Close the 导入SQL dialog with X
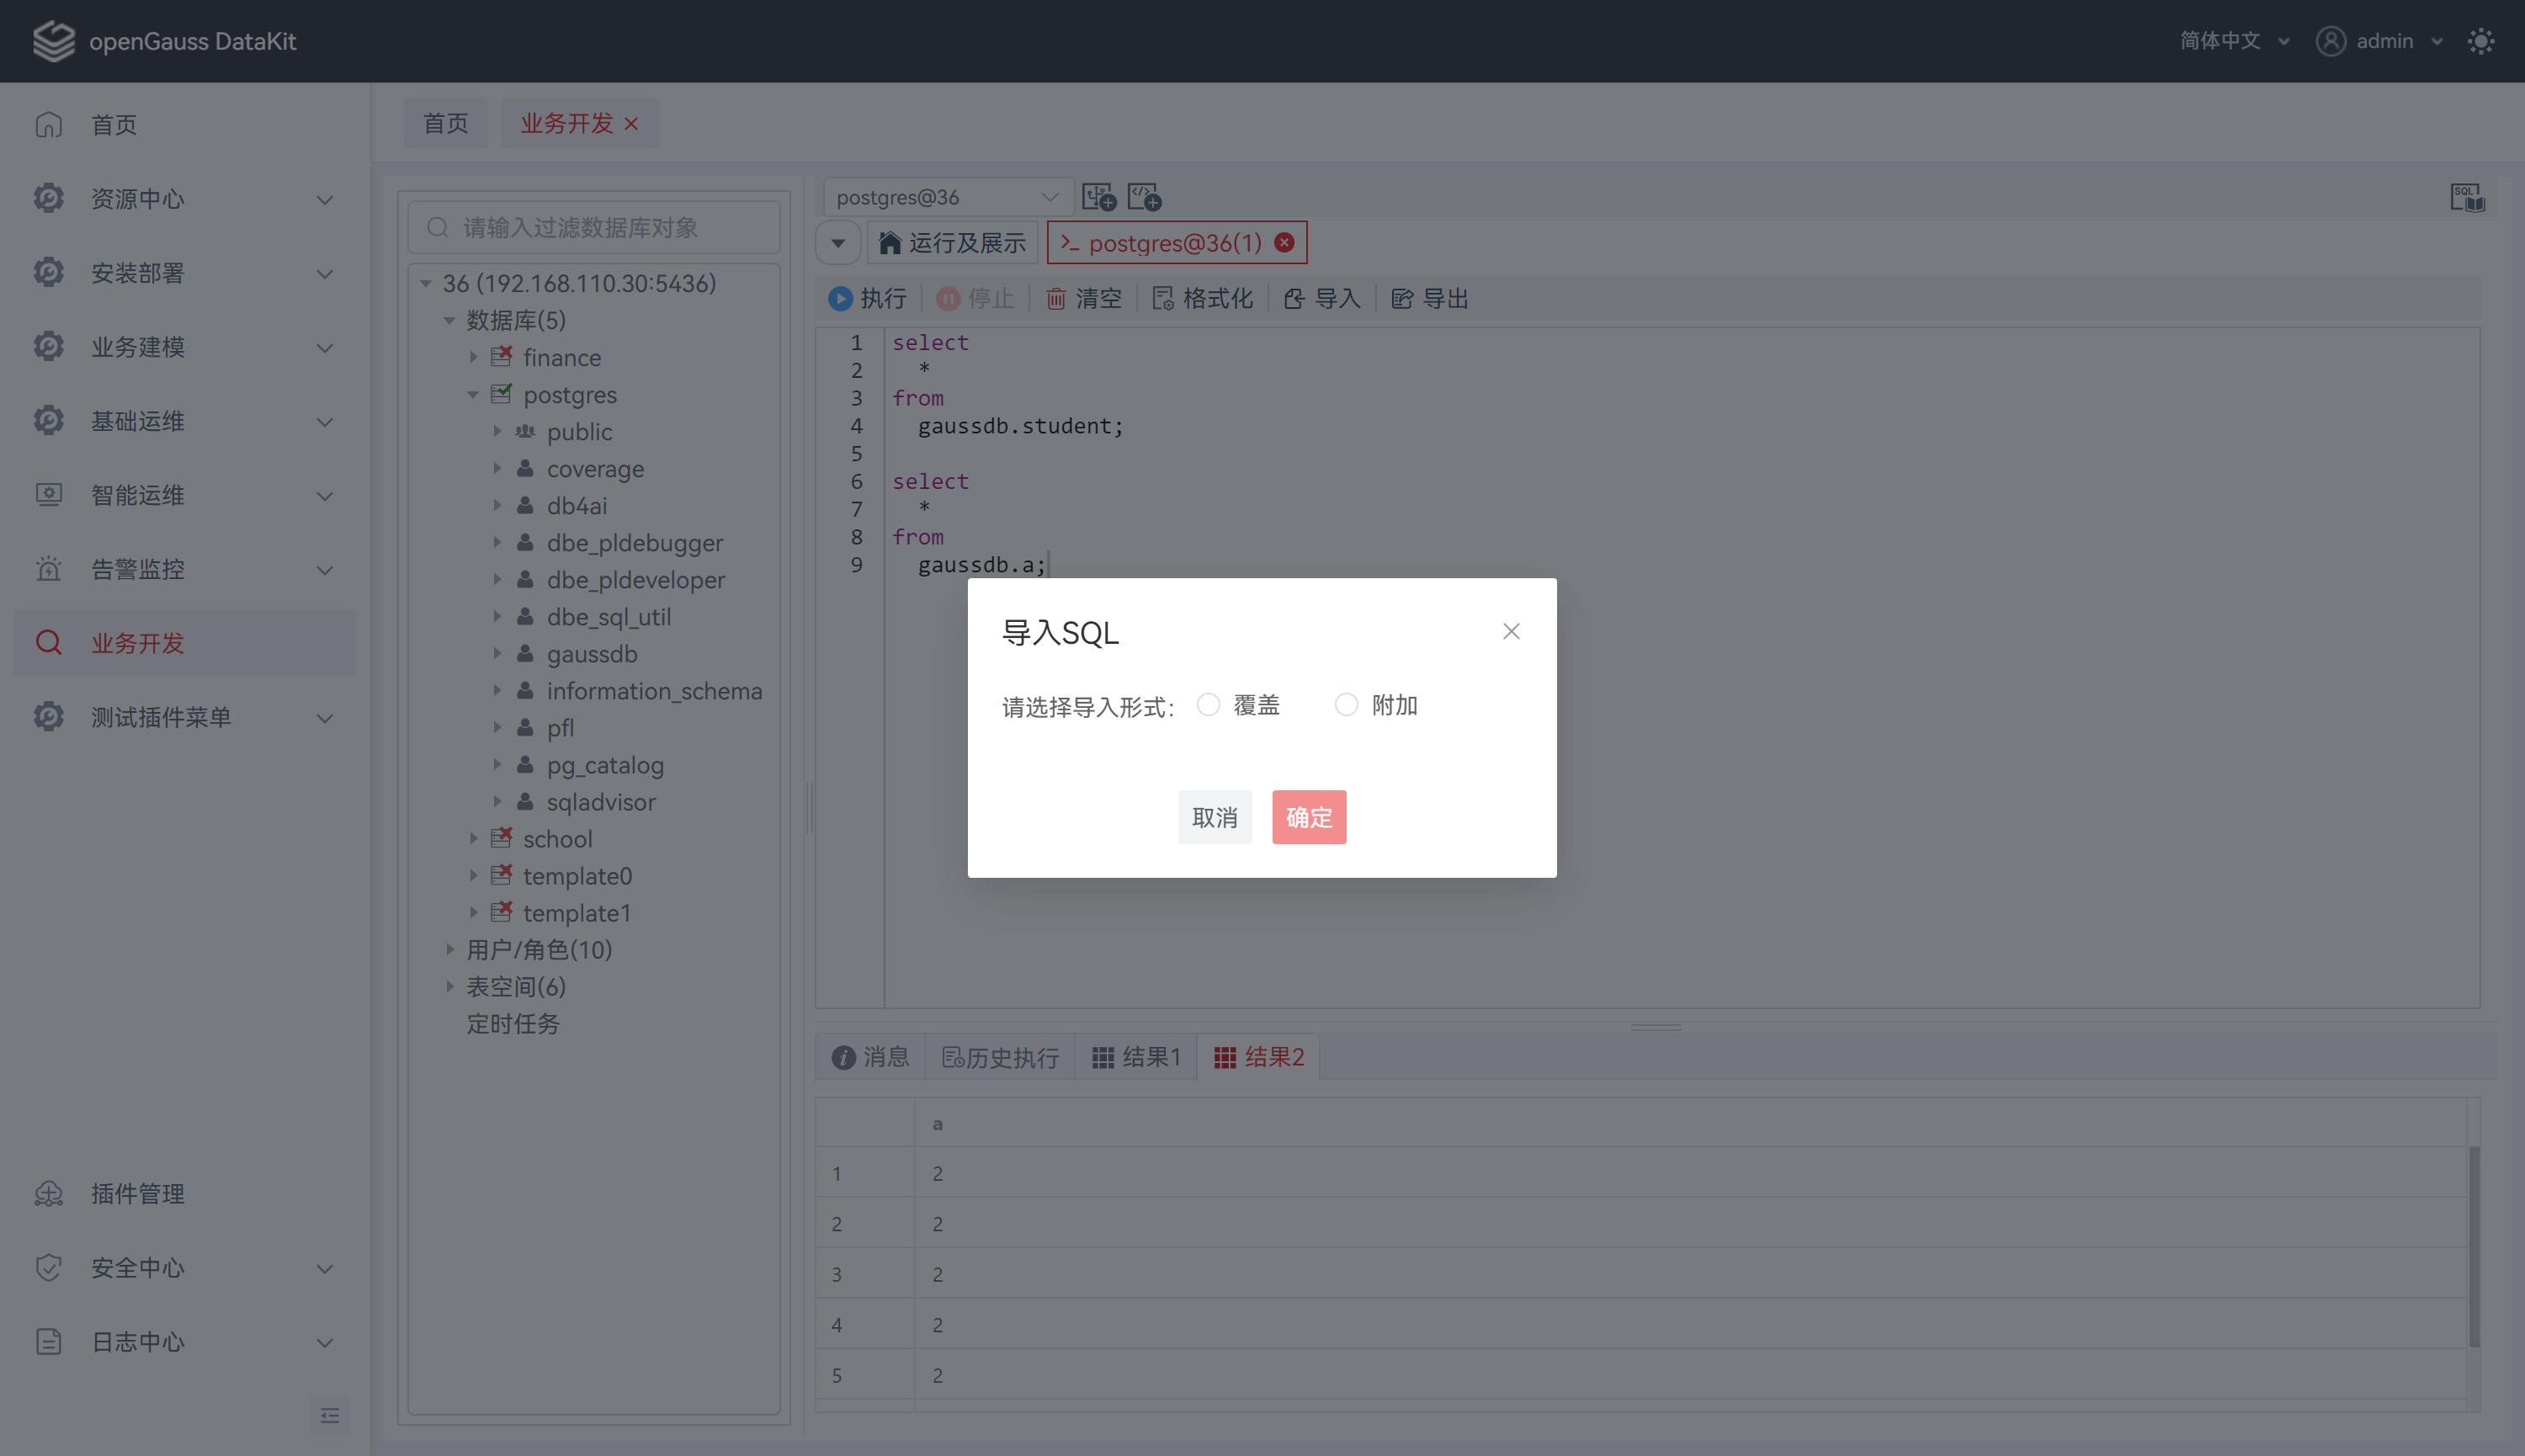Viewport: 2525px width, 1456px height. click(1511, 631)
